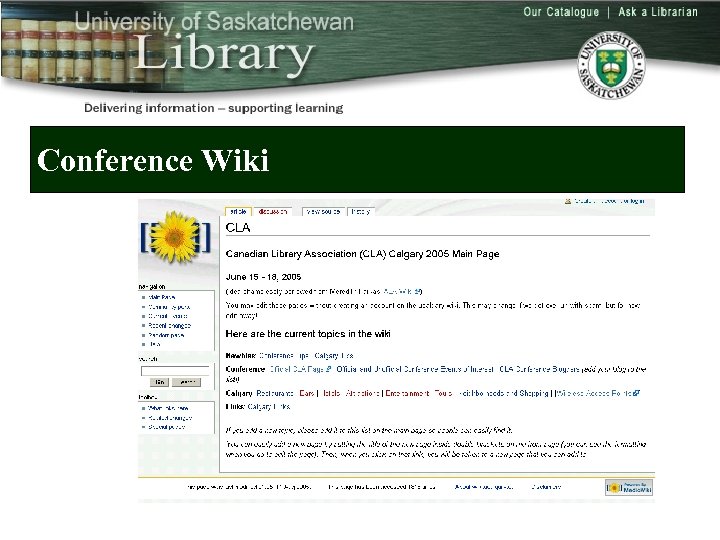720x540 pixels.
Task: Open the Bars link in Calgary row
Action: coord(307,393)
